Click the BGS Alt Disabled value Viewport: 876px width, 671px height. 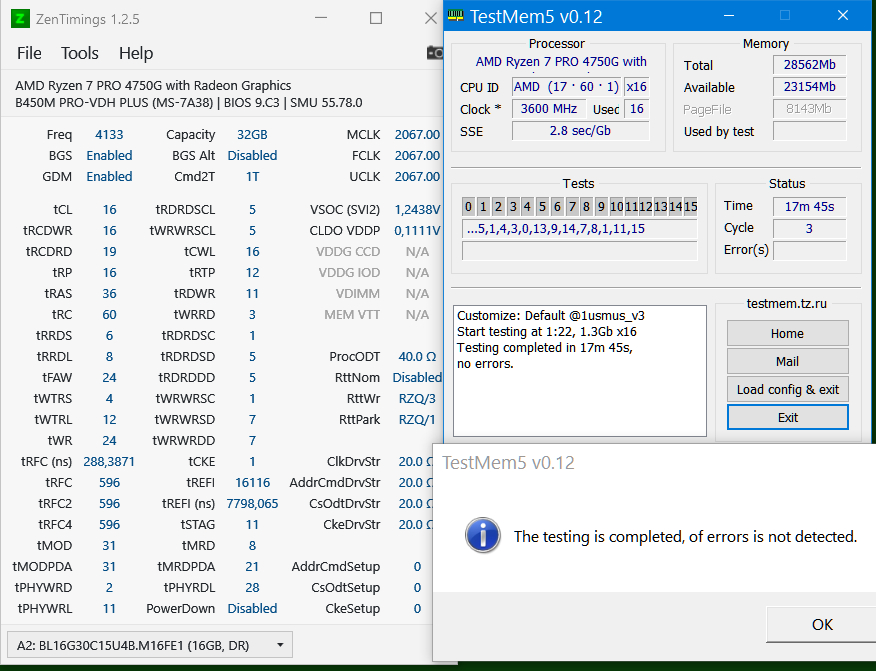(252, 155)
